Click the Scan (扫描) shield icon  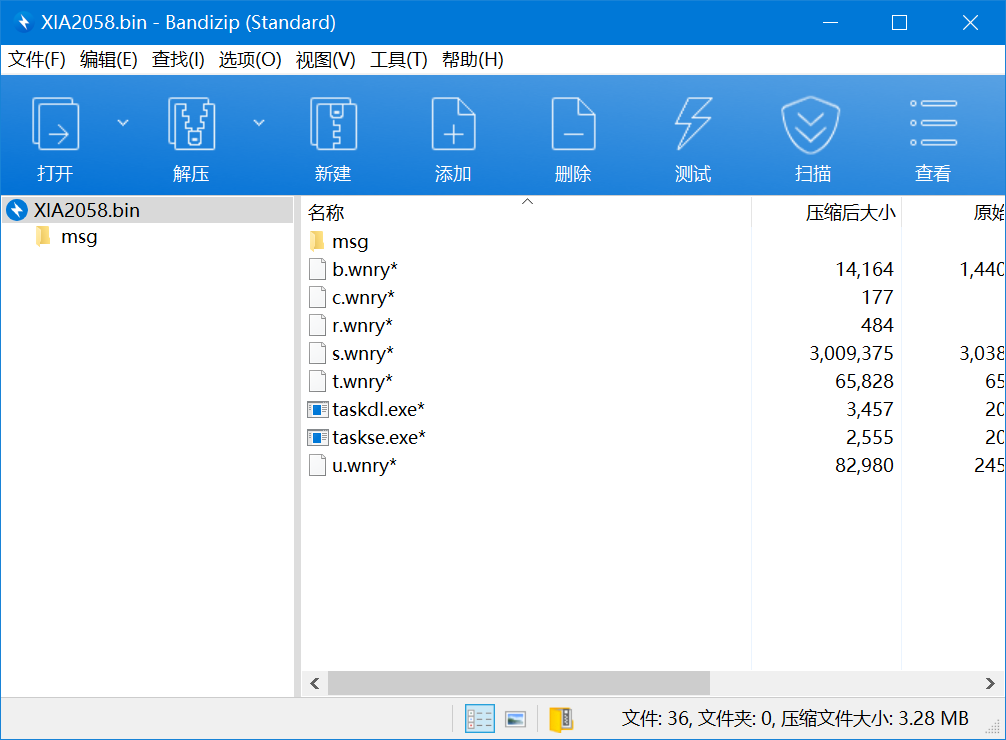pyautogui.click(x=812, y=125)
